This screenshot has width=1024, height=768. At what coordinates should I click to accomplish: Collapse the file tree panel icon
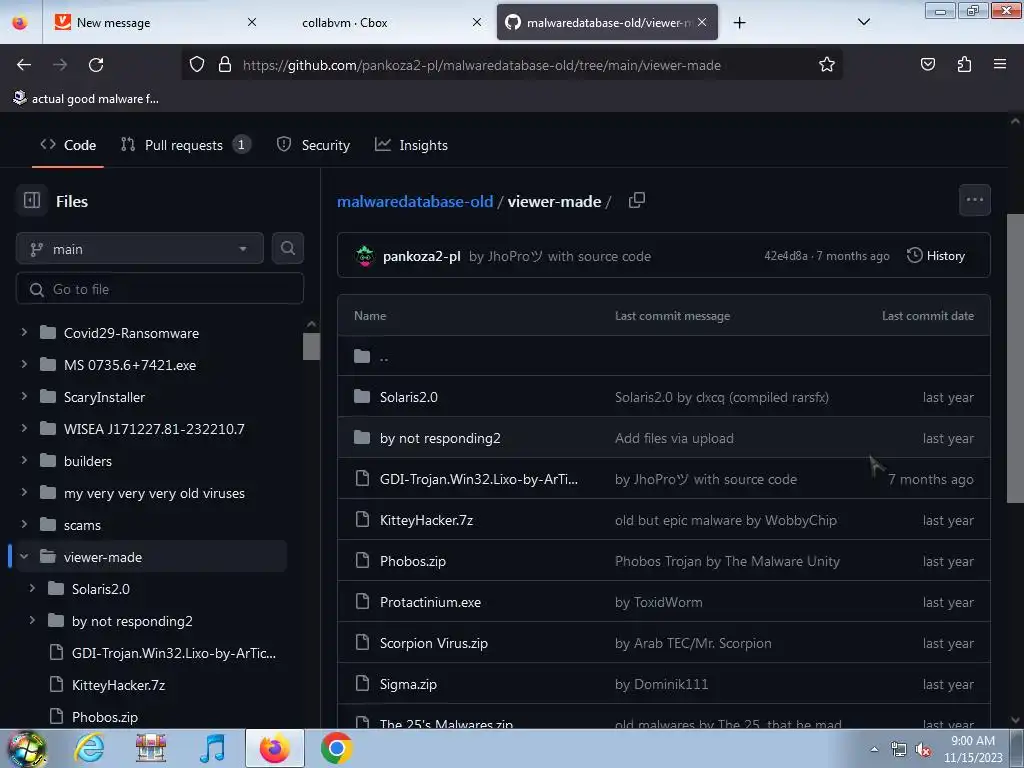[32, 200]
